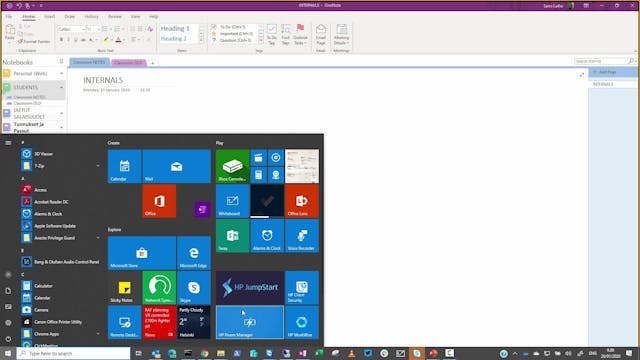640x360 pixels.
Task: Open the Sticky Notes tile
Action: (124, 287)
